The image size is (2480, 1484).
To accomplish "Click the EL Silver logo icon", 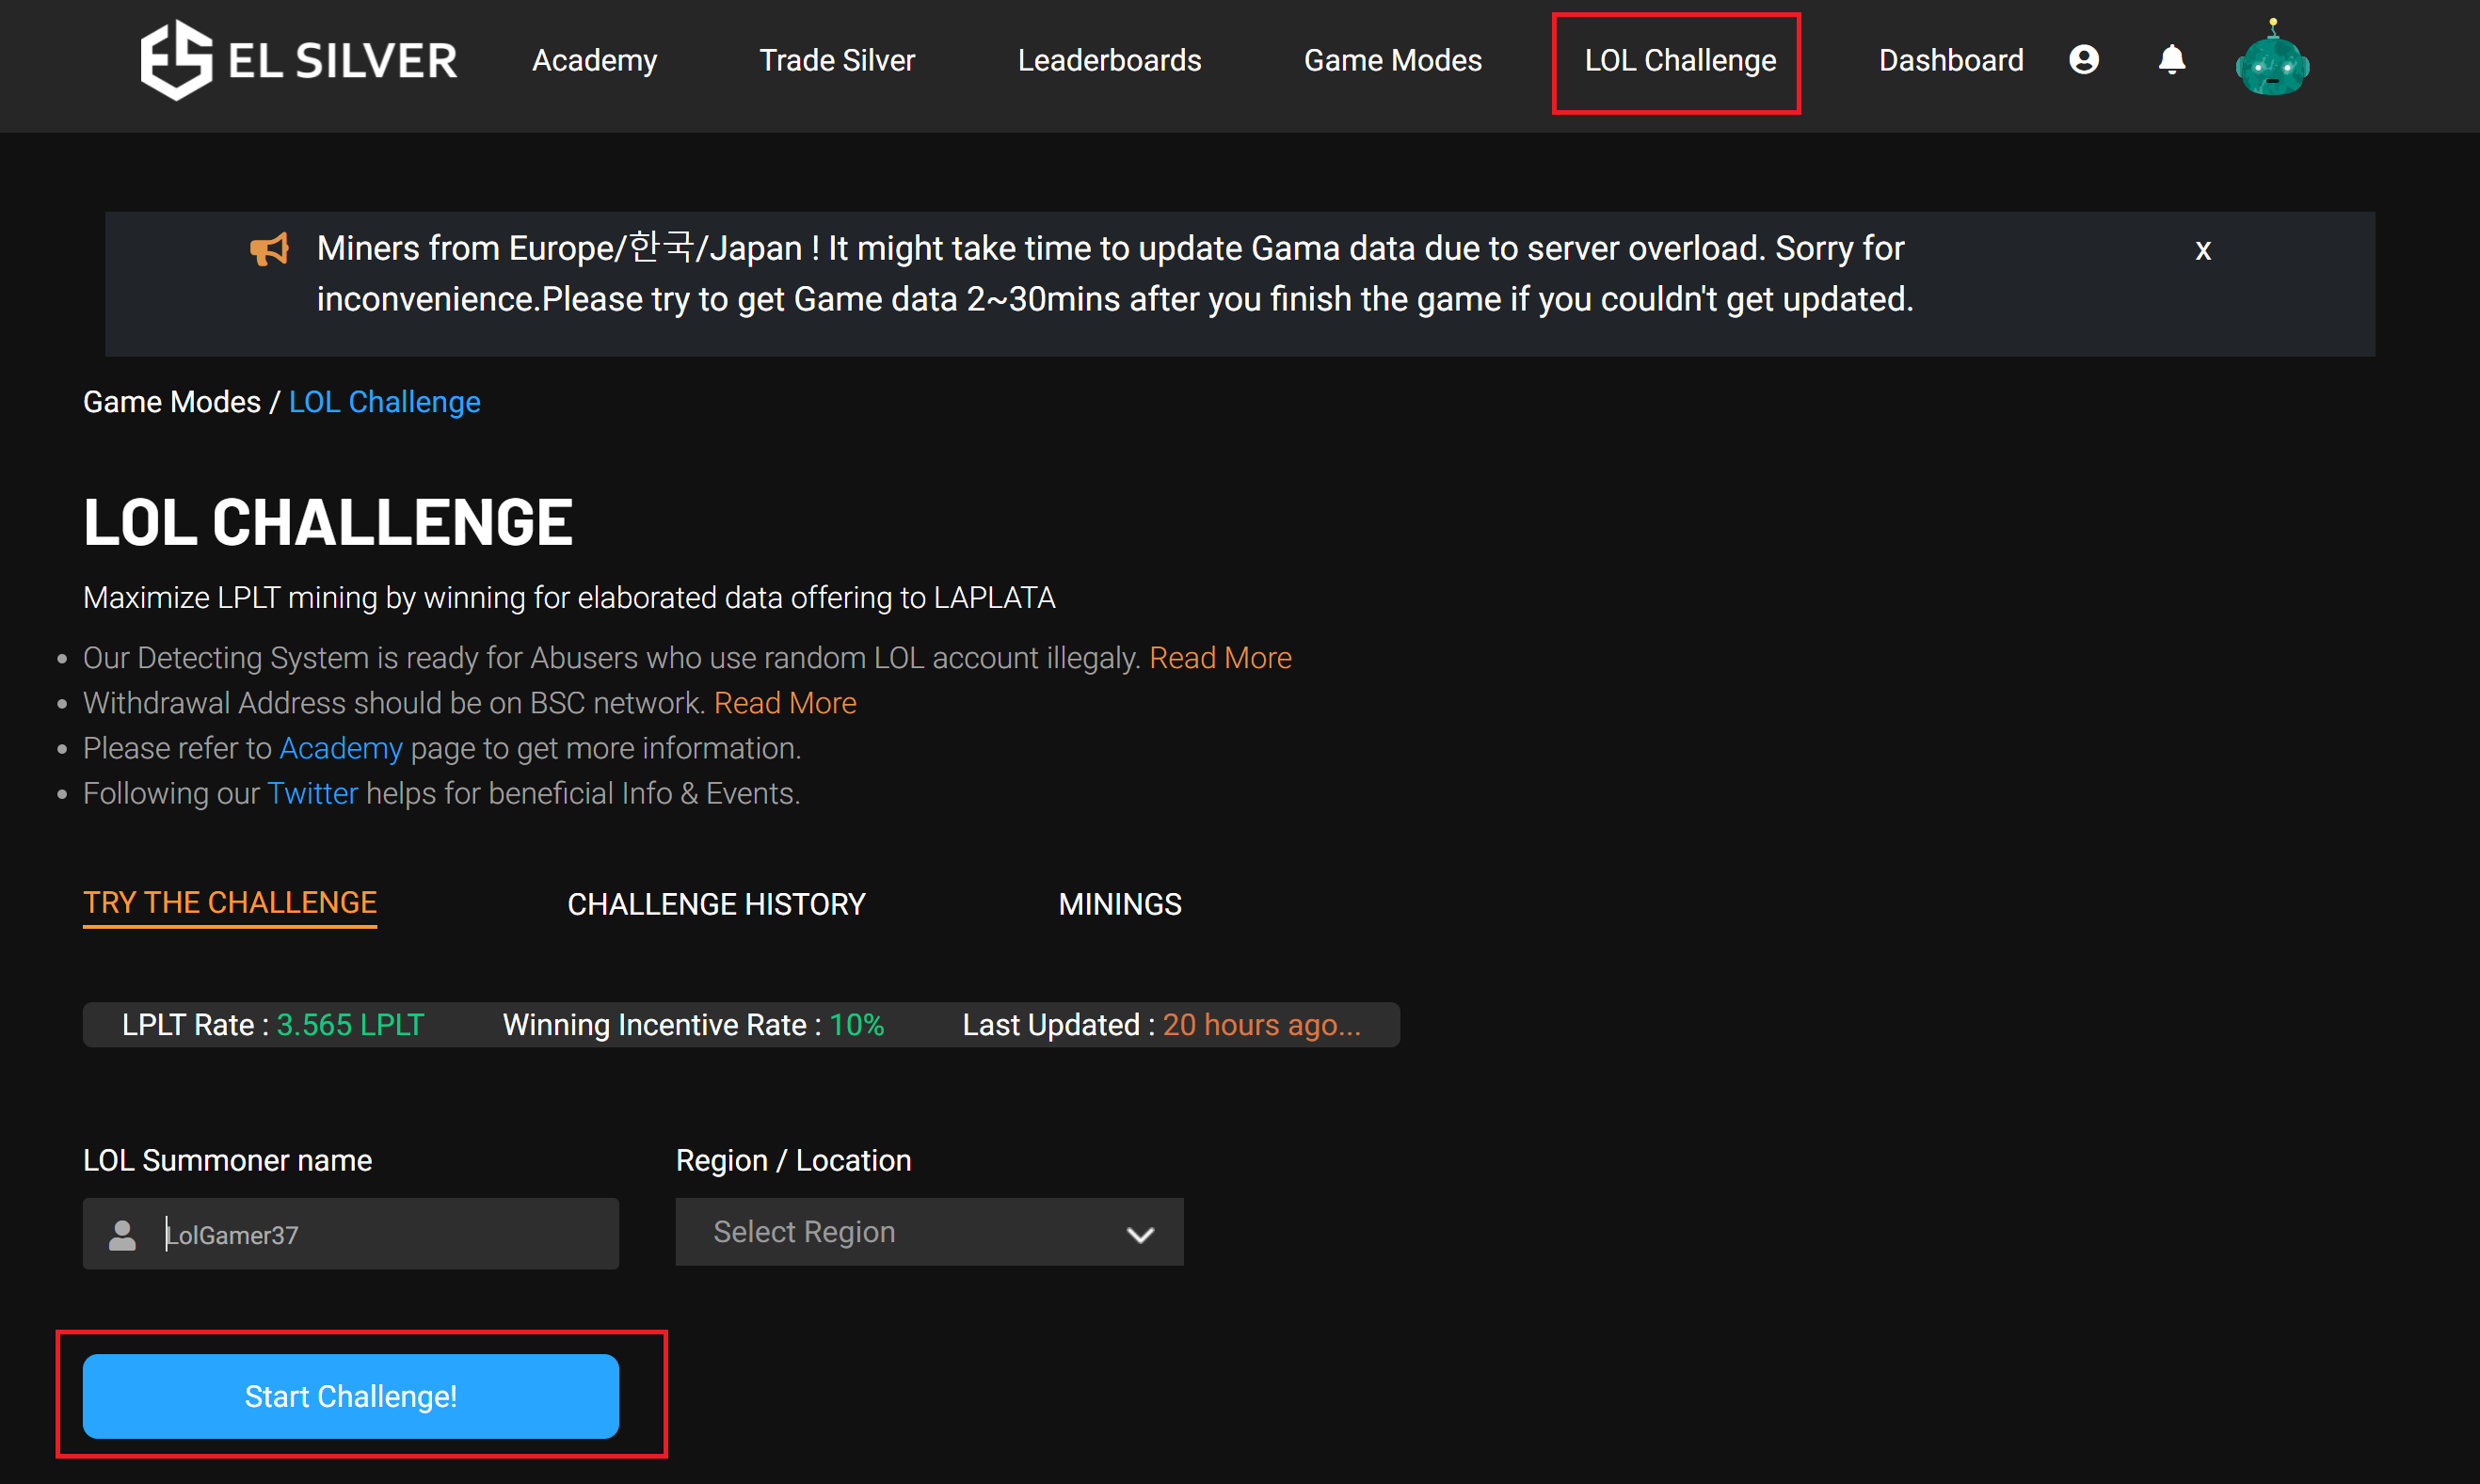I will pos(176,60).
